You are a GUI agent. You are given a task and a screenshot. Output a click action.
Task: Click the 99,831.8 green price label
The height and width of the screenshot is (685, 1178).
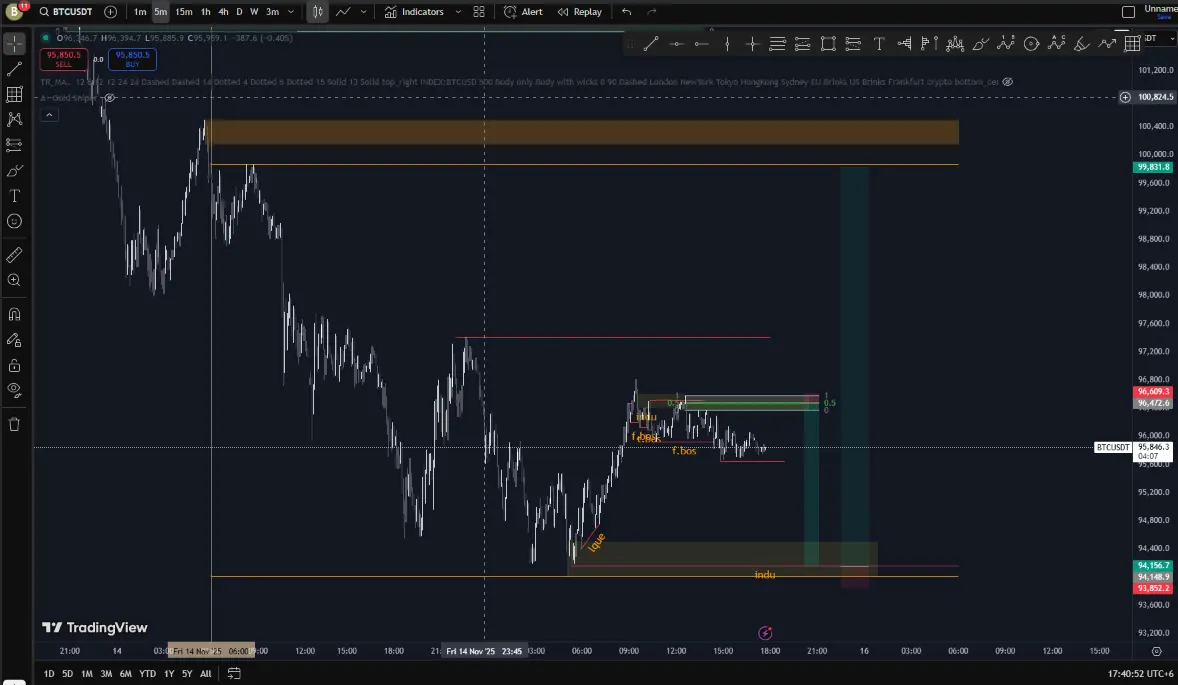[1152, 167]
